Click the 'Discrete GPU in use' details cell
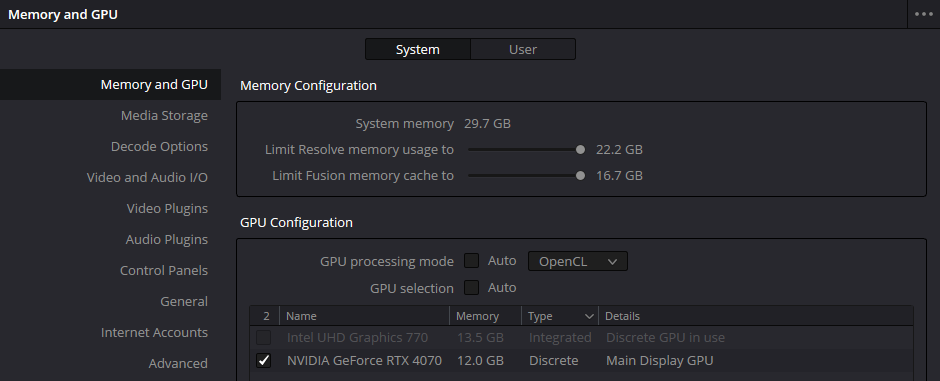940x381 pixels. 665,338
